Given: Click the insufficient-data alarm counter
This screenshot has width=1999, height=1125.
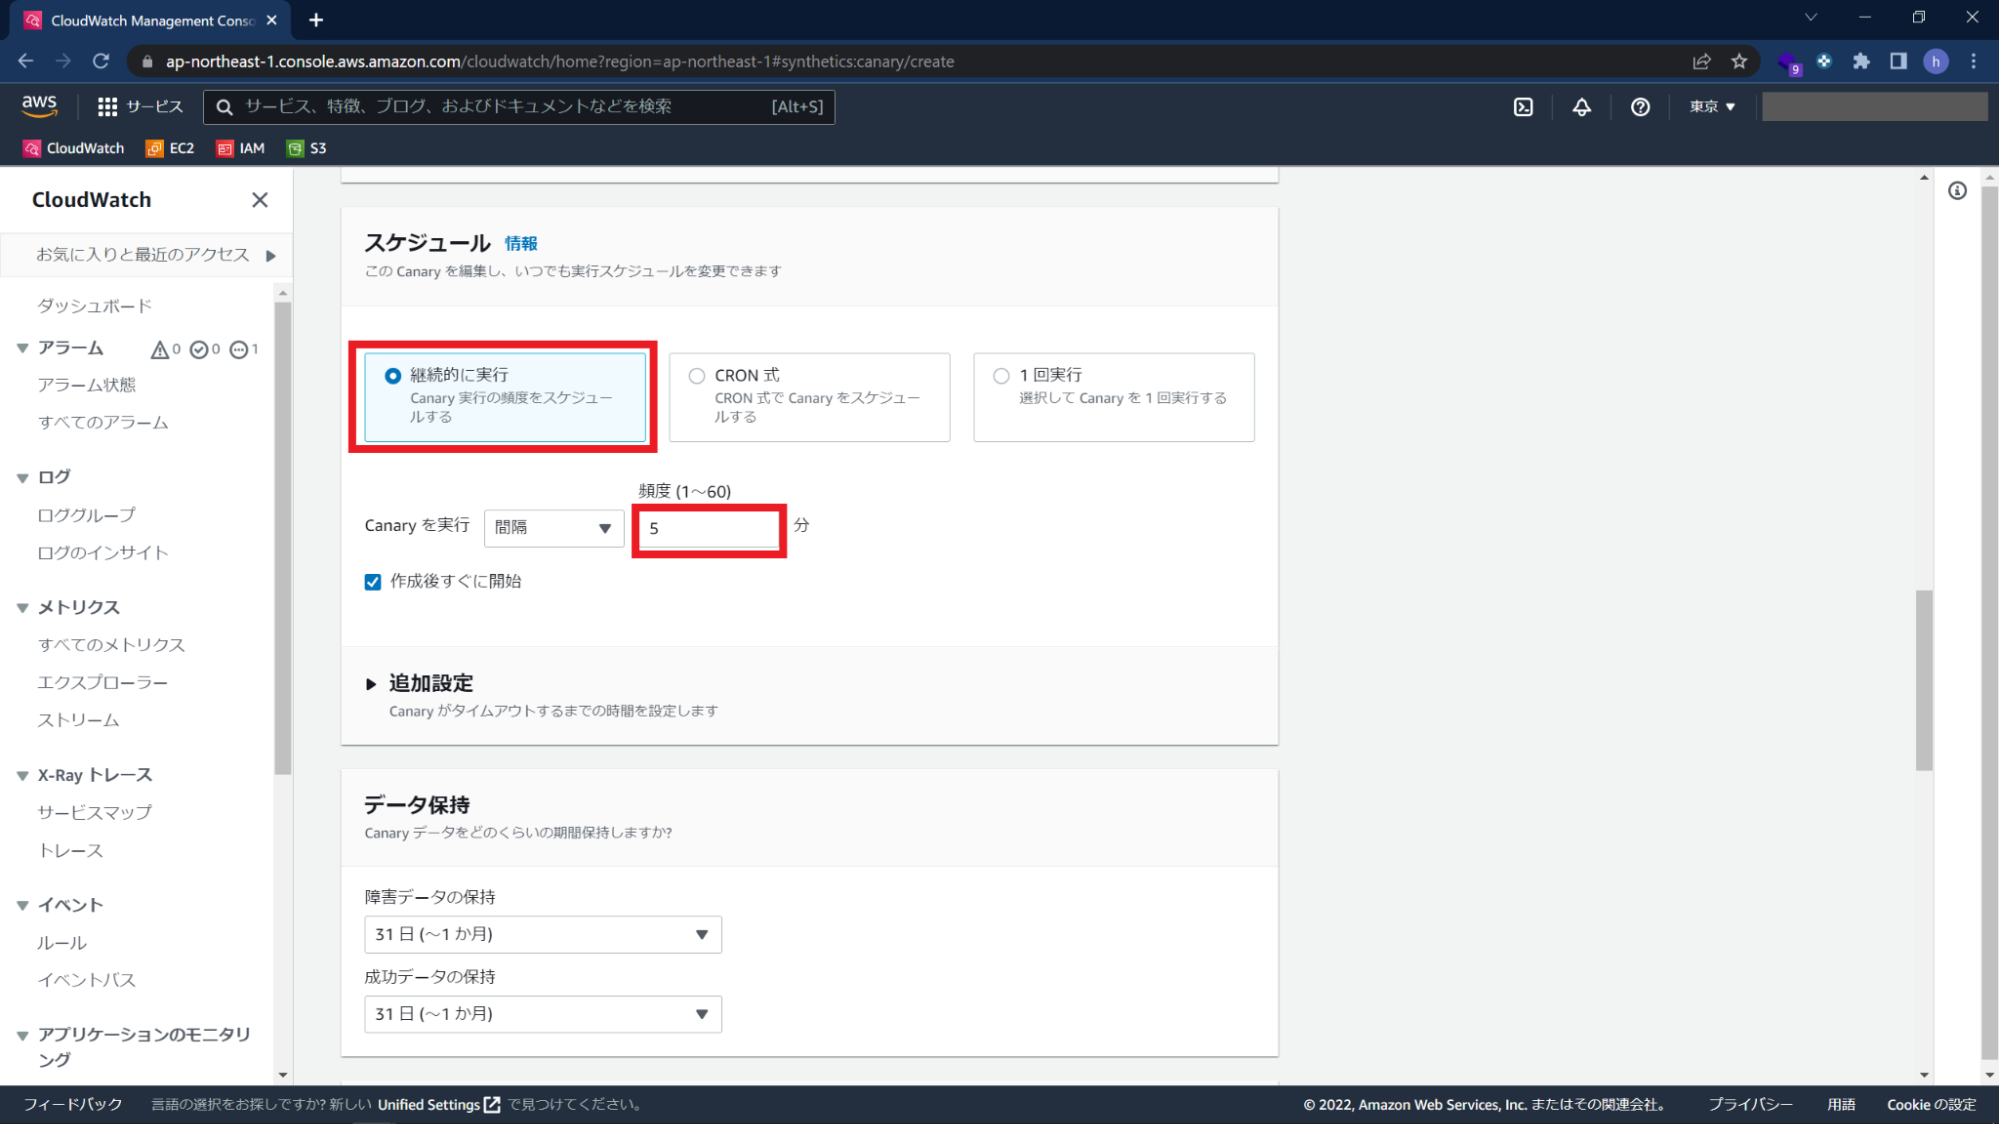Looking at the screenshot, I should point(244,349).
